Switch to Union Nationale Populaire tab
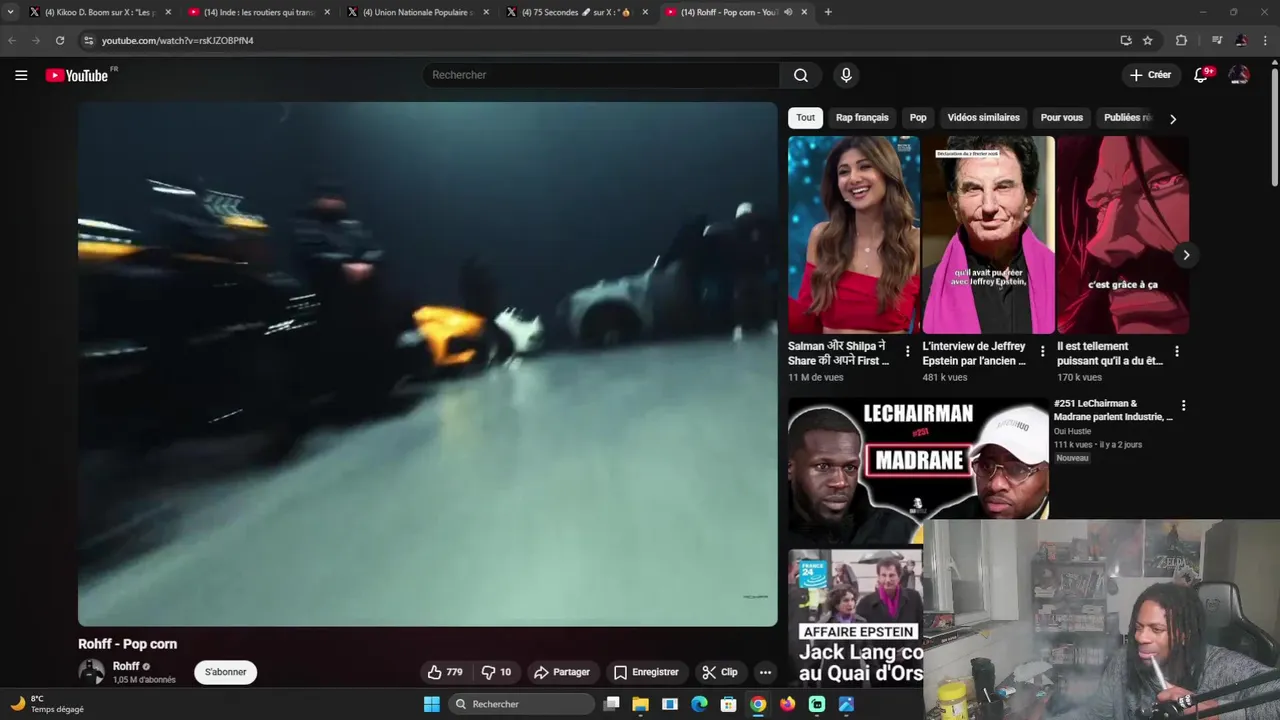1280x720 pixels. (419, 12)
